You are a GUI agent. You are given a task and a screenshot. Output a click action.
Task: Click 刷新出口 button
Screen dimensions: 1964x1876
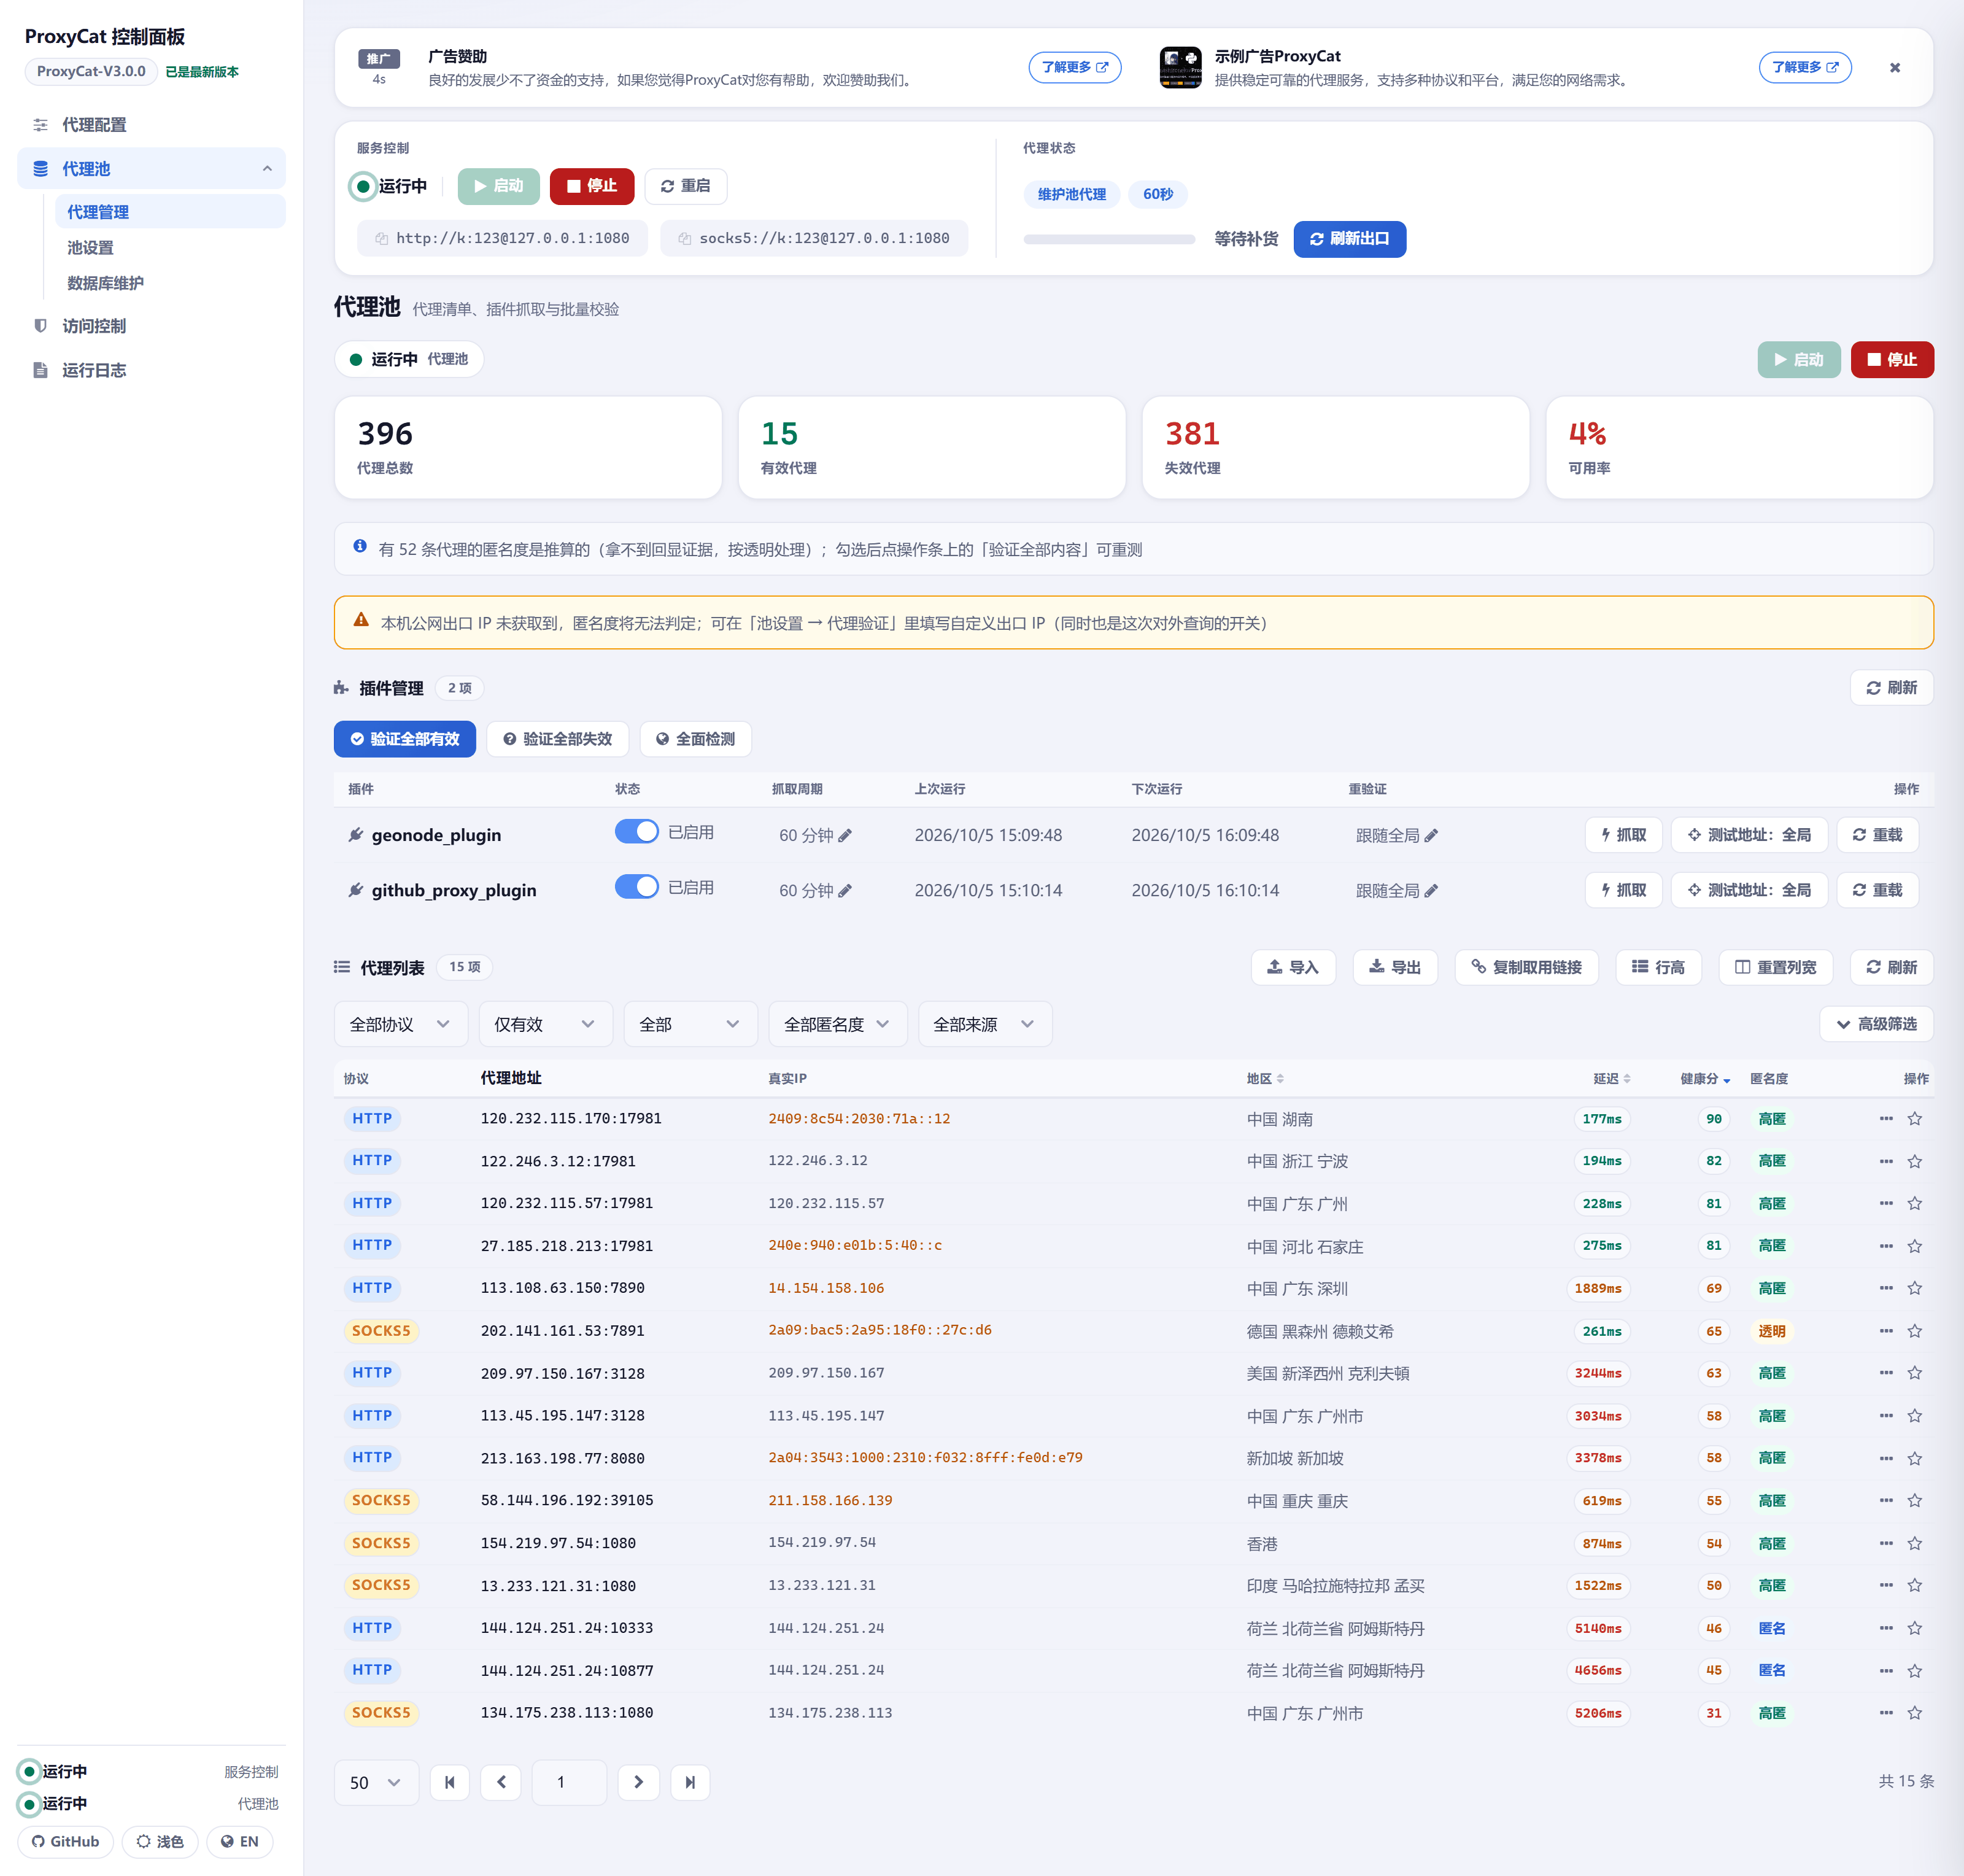coord(1349,239)
